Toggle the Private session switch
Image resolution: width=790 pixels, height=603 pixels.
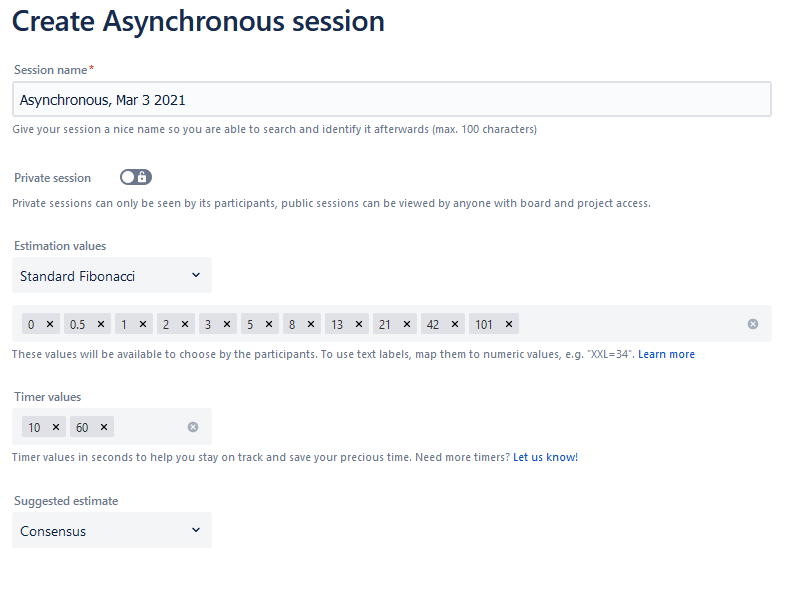pos(136,177)
